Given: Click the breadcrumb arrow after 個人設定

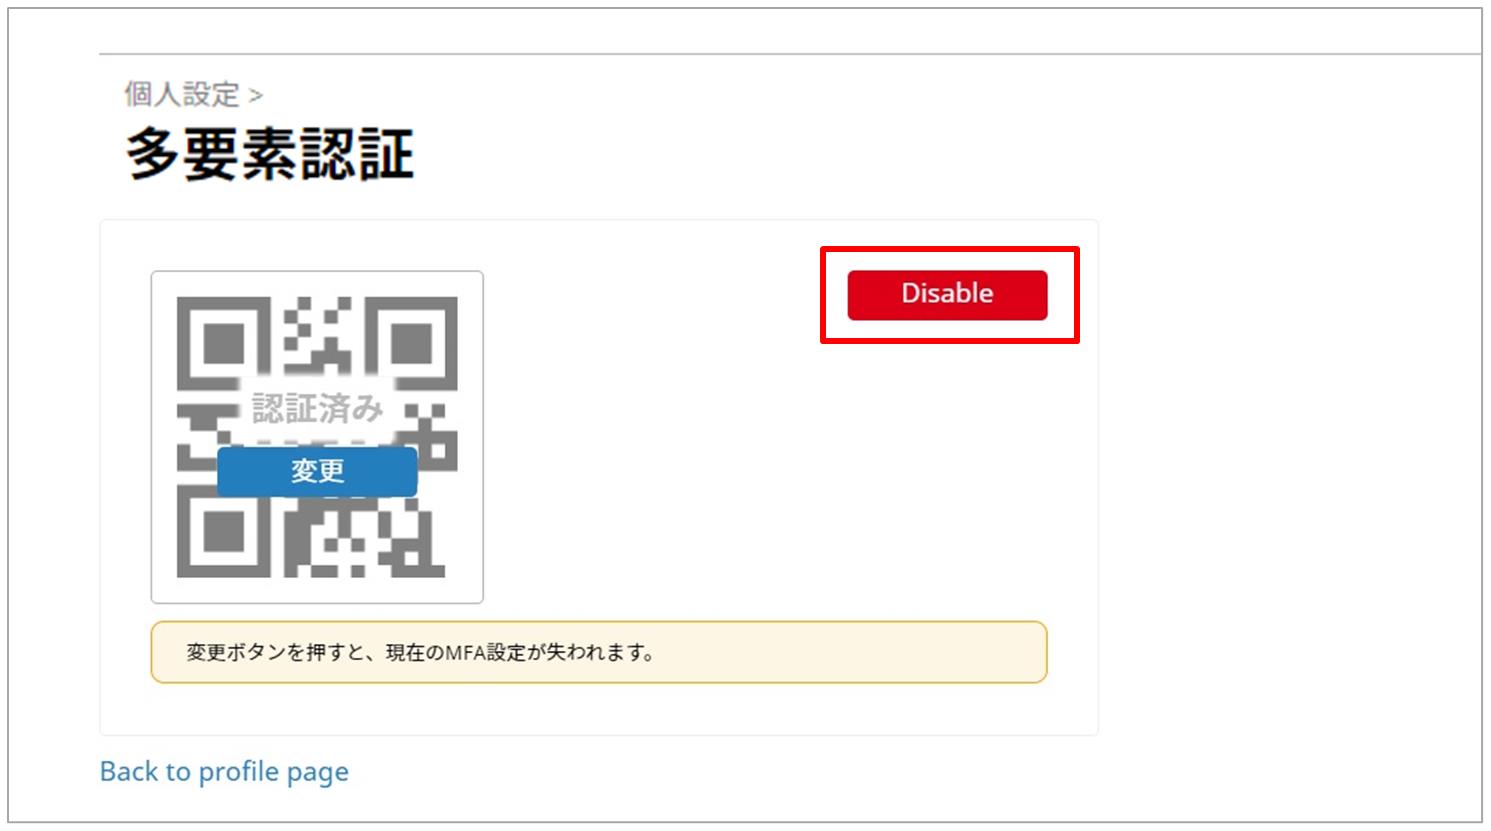Looking at the screenshot, I should (256, 96).
